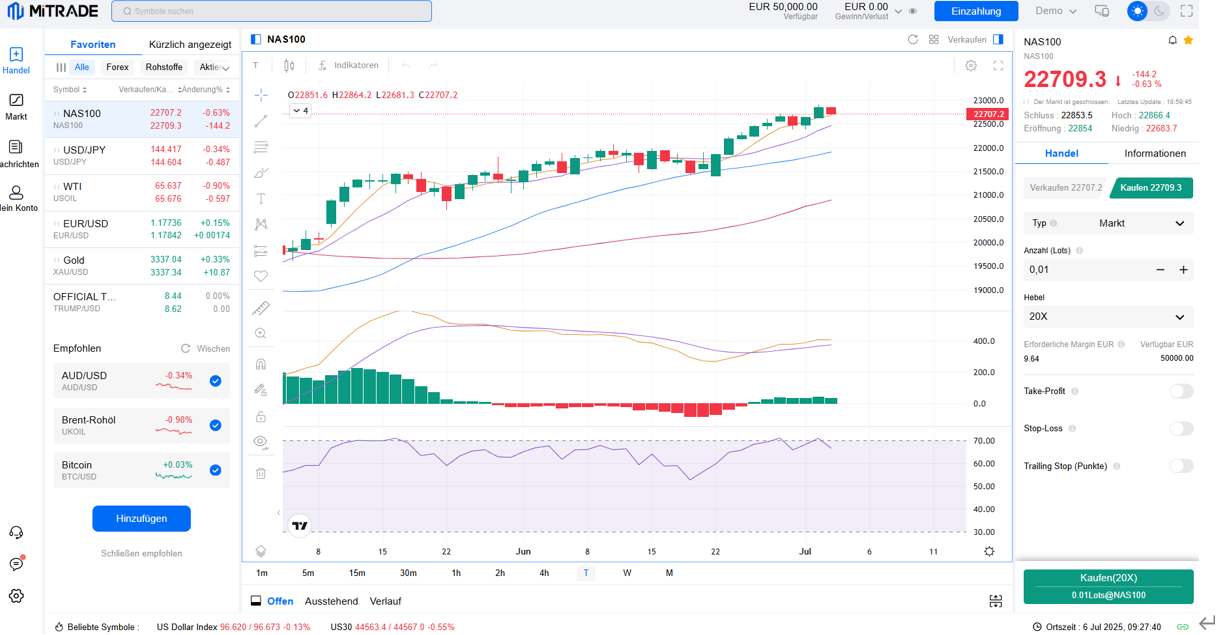Open the object tree layers icon
Image resolution: width=1217 pixels, height=635 pixels.
point(261,551)
